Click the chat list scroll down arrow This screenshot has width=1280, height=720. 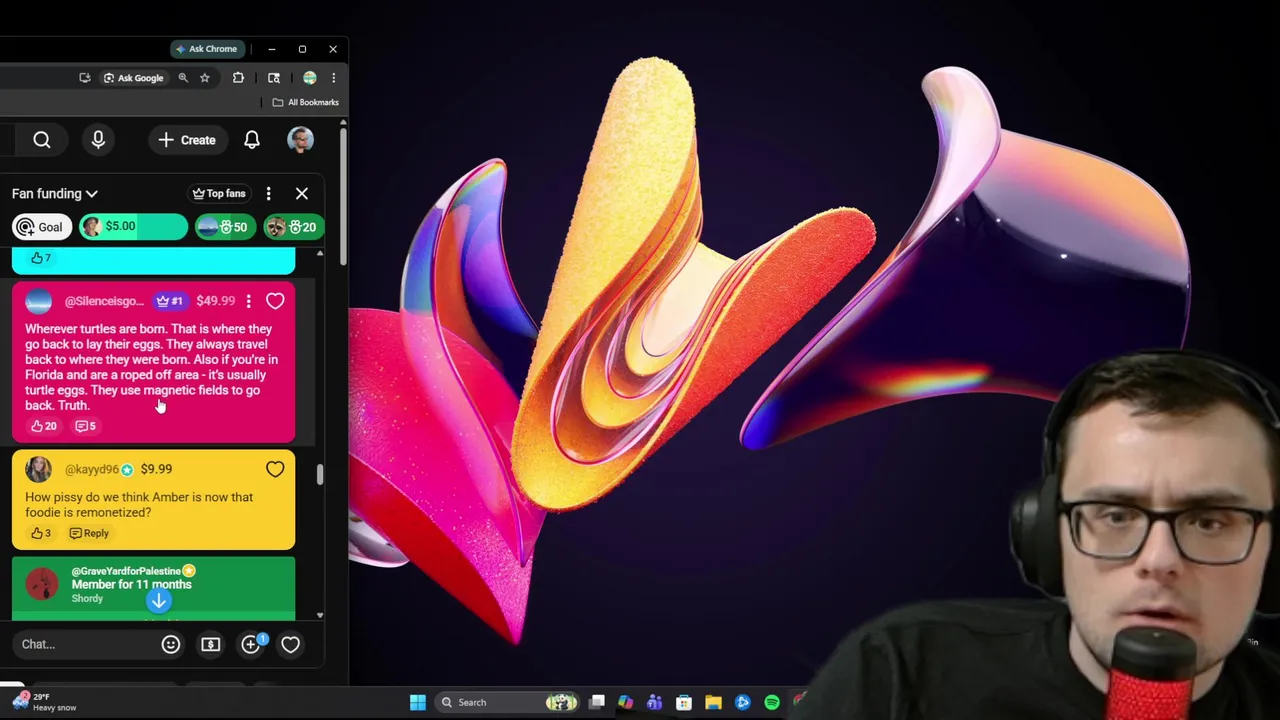coord(320,615)
